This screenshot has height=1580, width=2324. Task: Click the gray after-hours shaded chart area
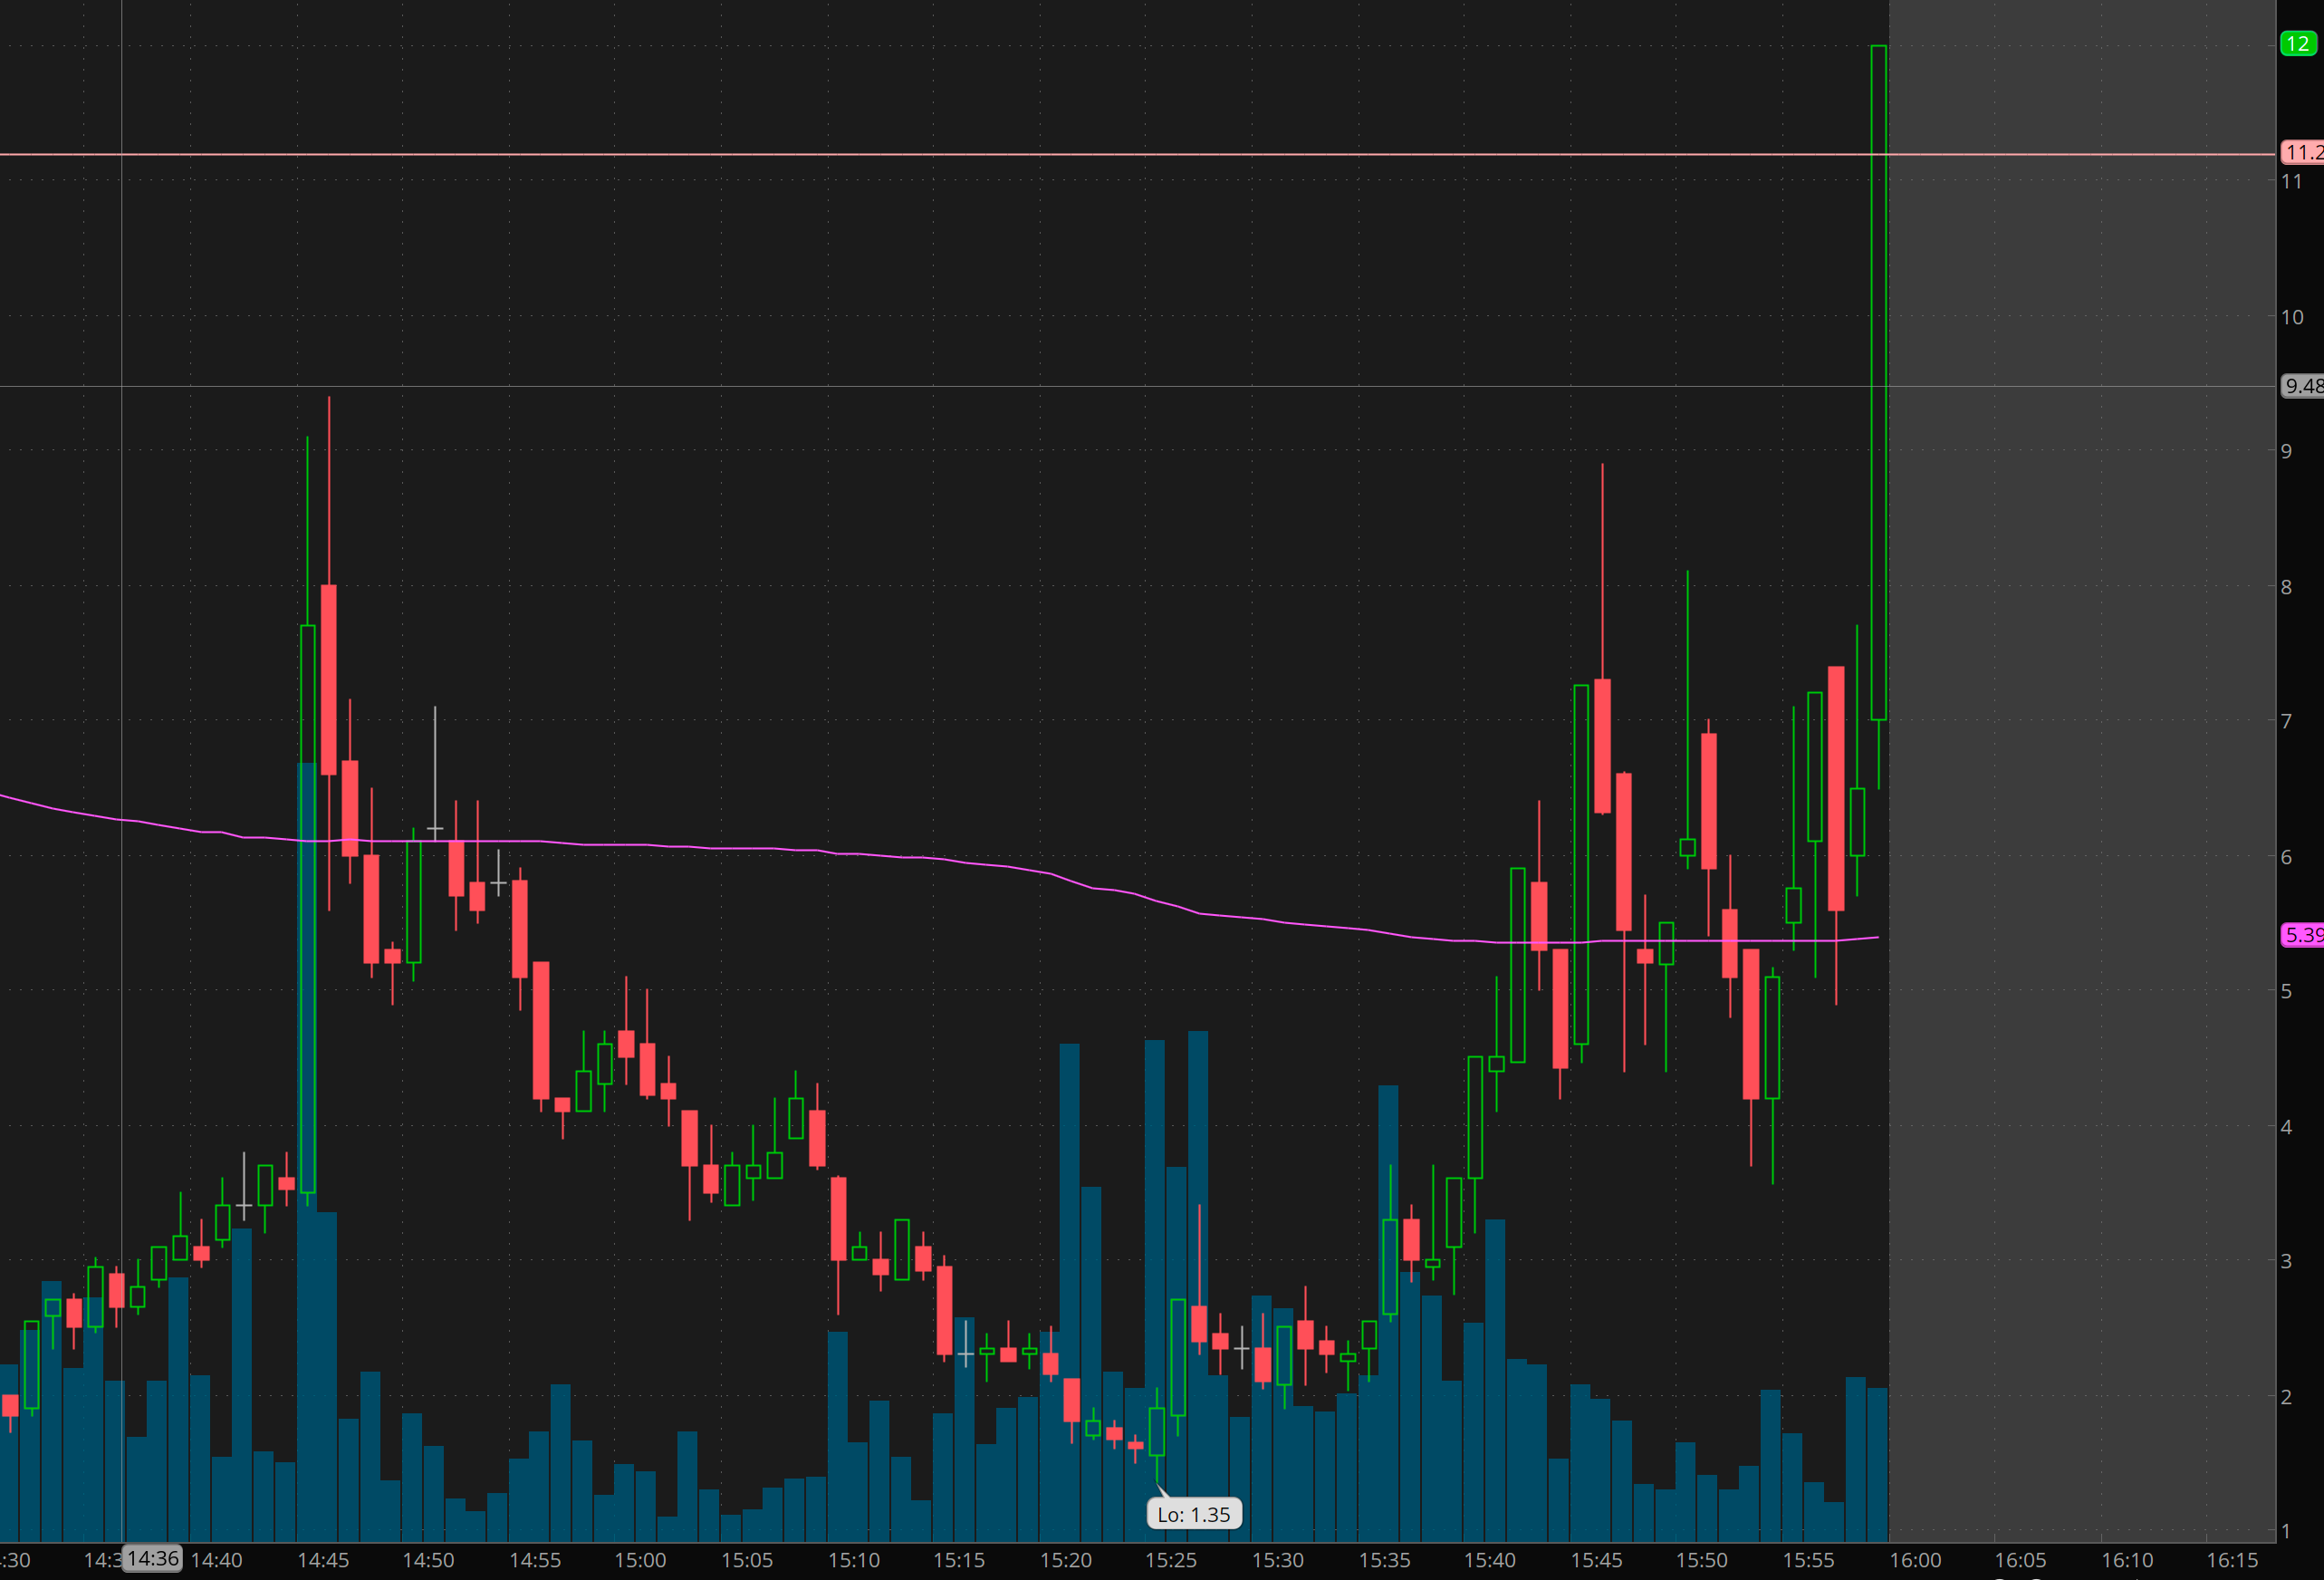click(2080, 800)
